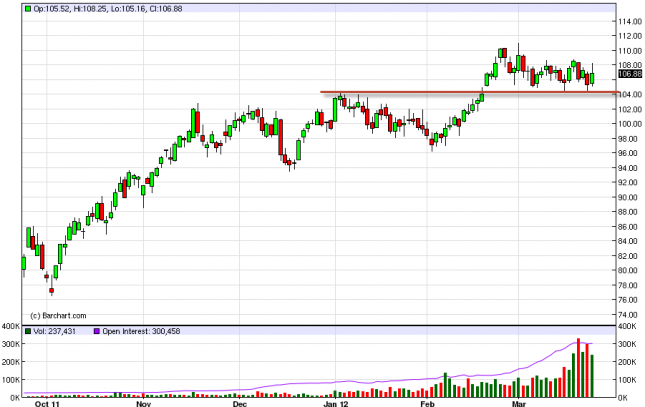Viewport: 645px width, 407px height.
Task: Click the lowest red candle near 77 in October
Action: pyautogui.click(x=51, y=291)
